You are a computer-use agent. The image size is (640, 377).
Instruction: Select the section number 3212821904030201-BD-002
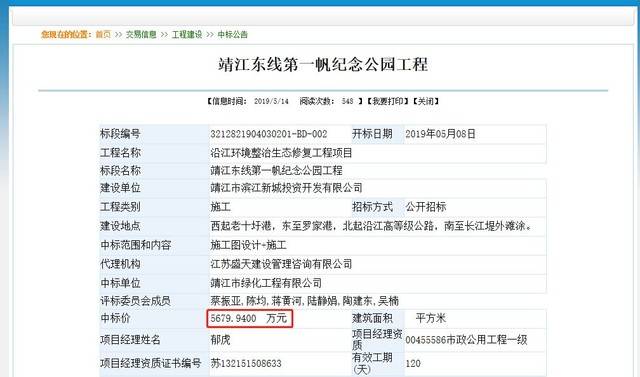pyautogui.click(x=269, y=134)
